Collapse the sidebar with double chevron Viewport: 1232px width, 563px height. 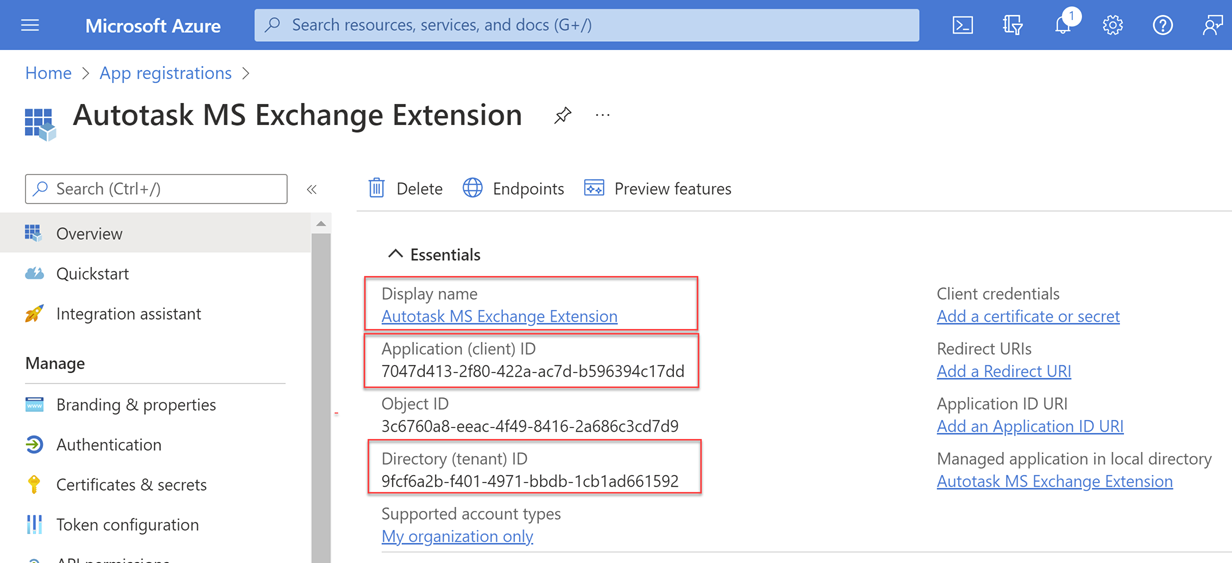(x=312, y=189)
